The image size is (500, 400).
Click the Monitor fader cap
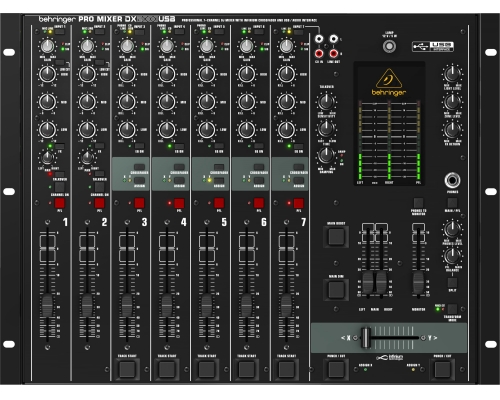[418, 283]
